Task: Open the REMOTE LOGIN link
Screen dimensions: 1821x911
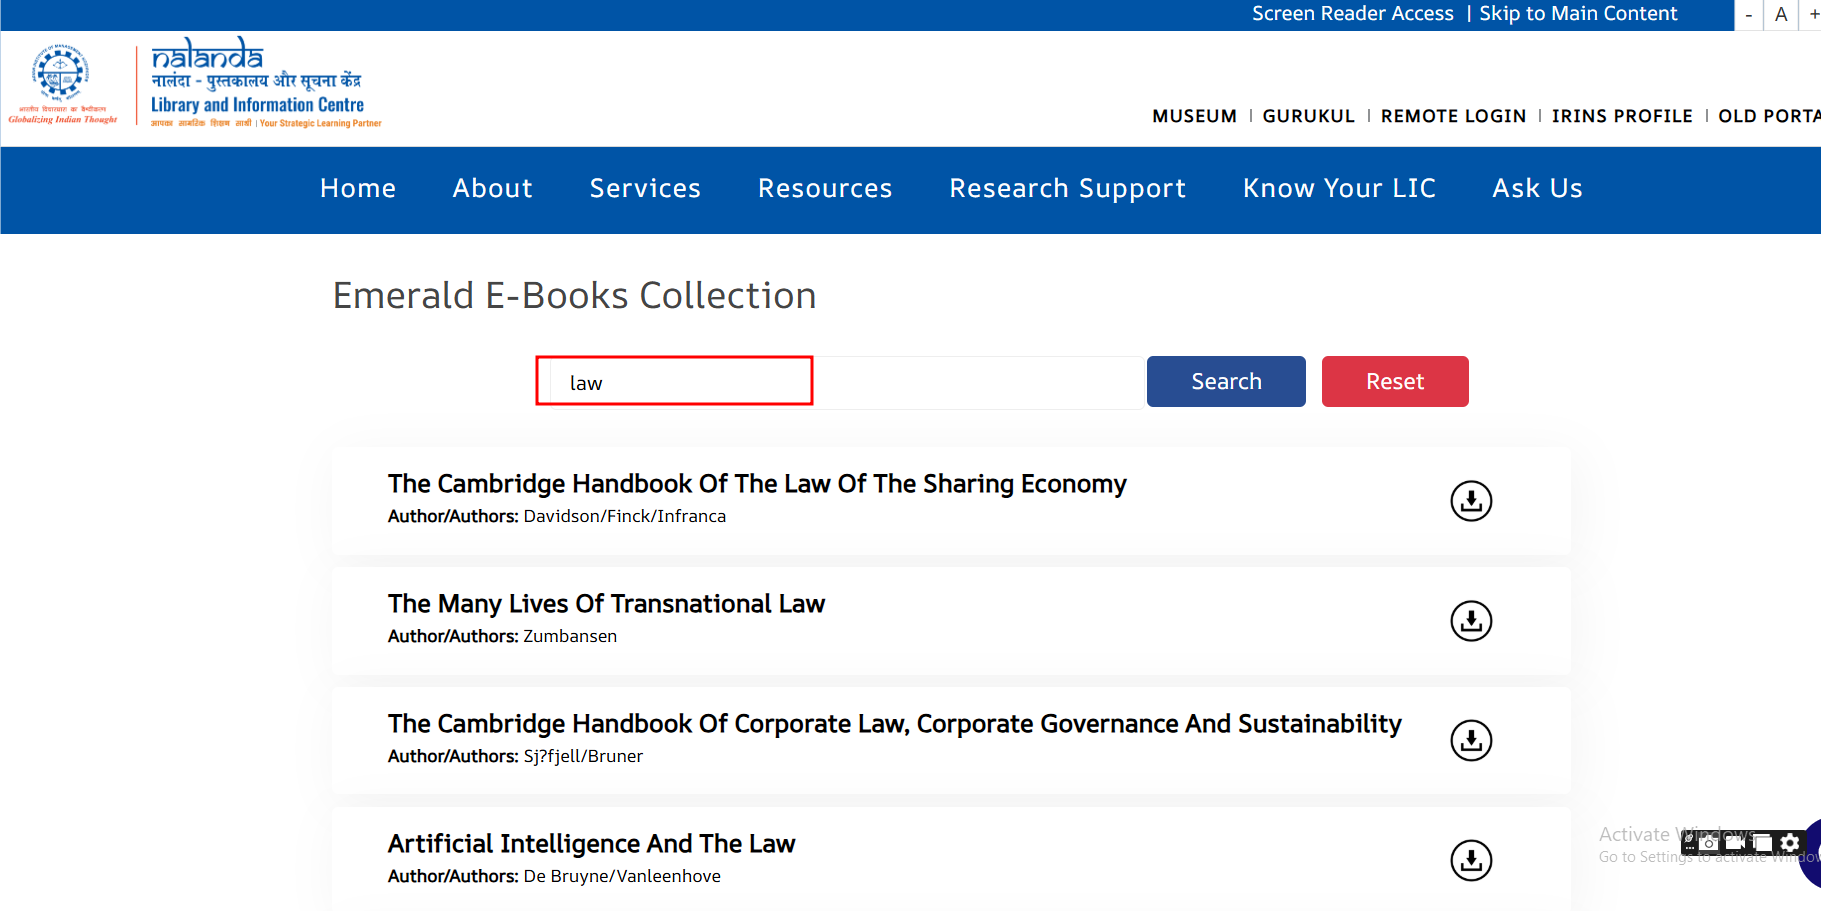Action: coord(1453,116)
